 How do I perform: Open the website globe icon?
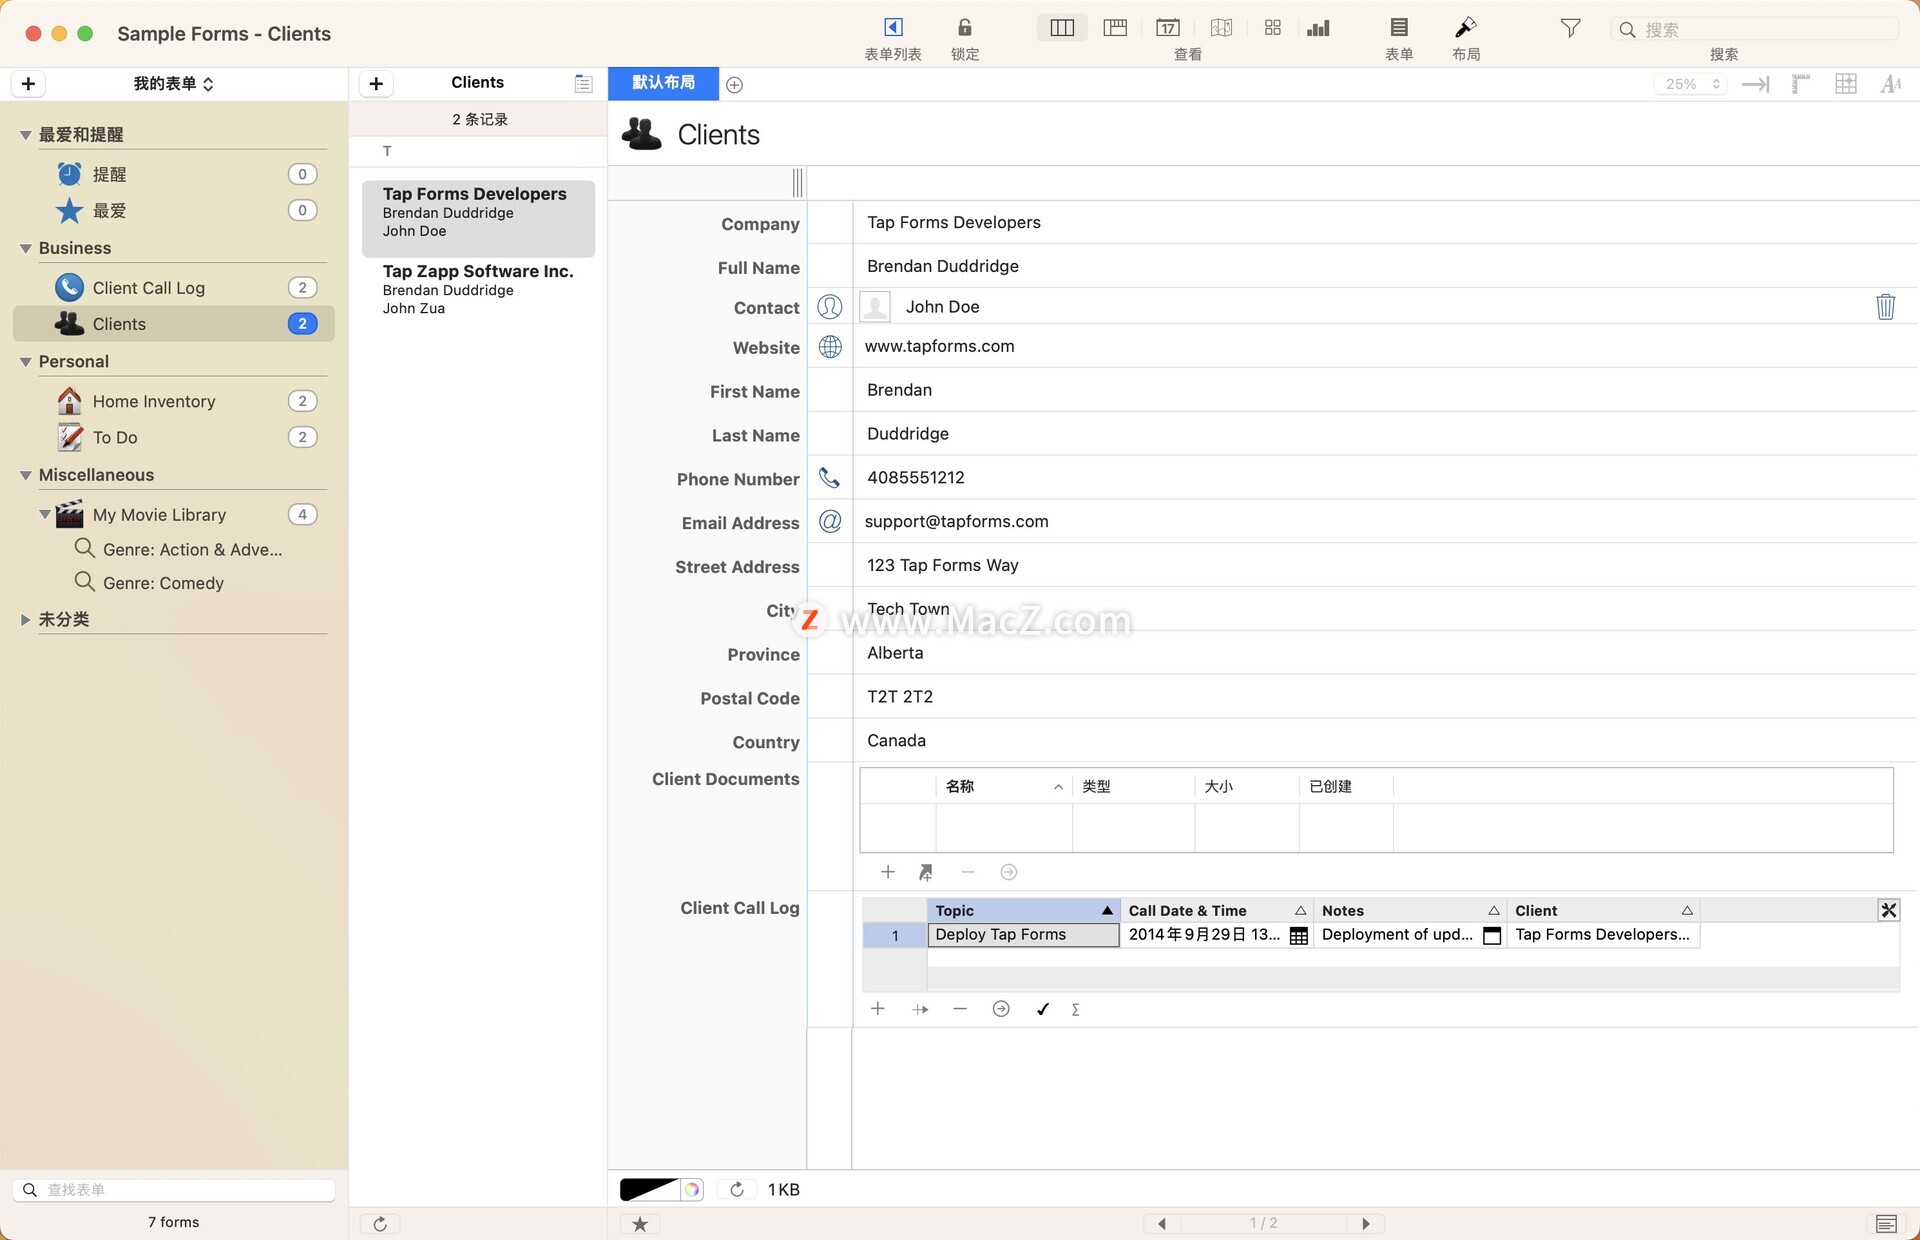click(830, 347)
